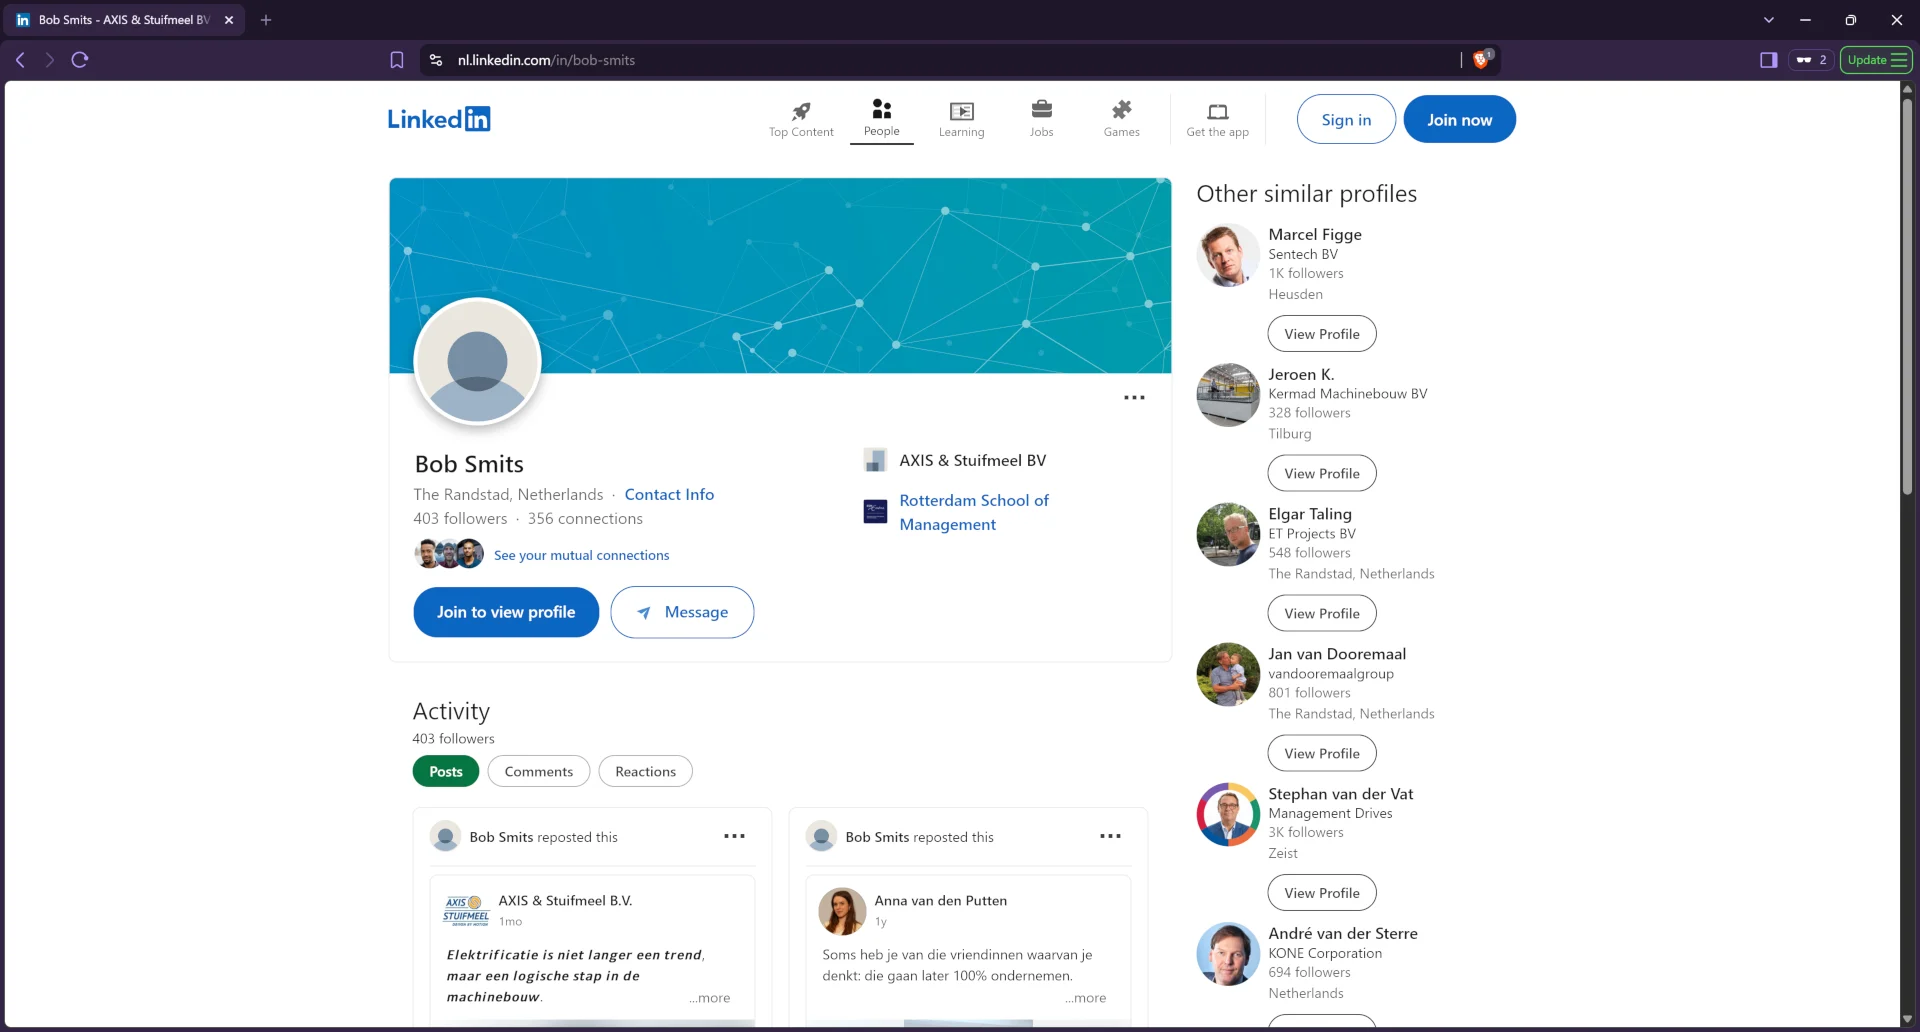Click the browser Update button
1920x1032 pixels.
[x=1876, y=60]
